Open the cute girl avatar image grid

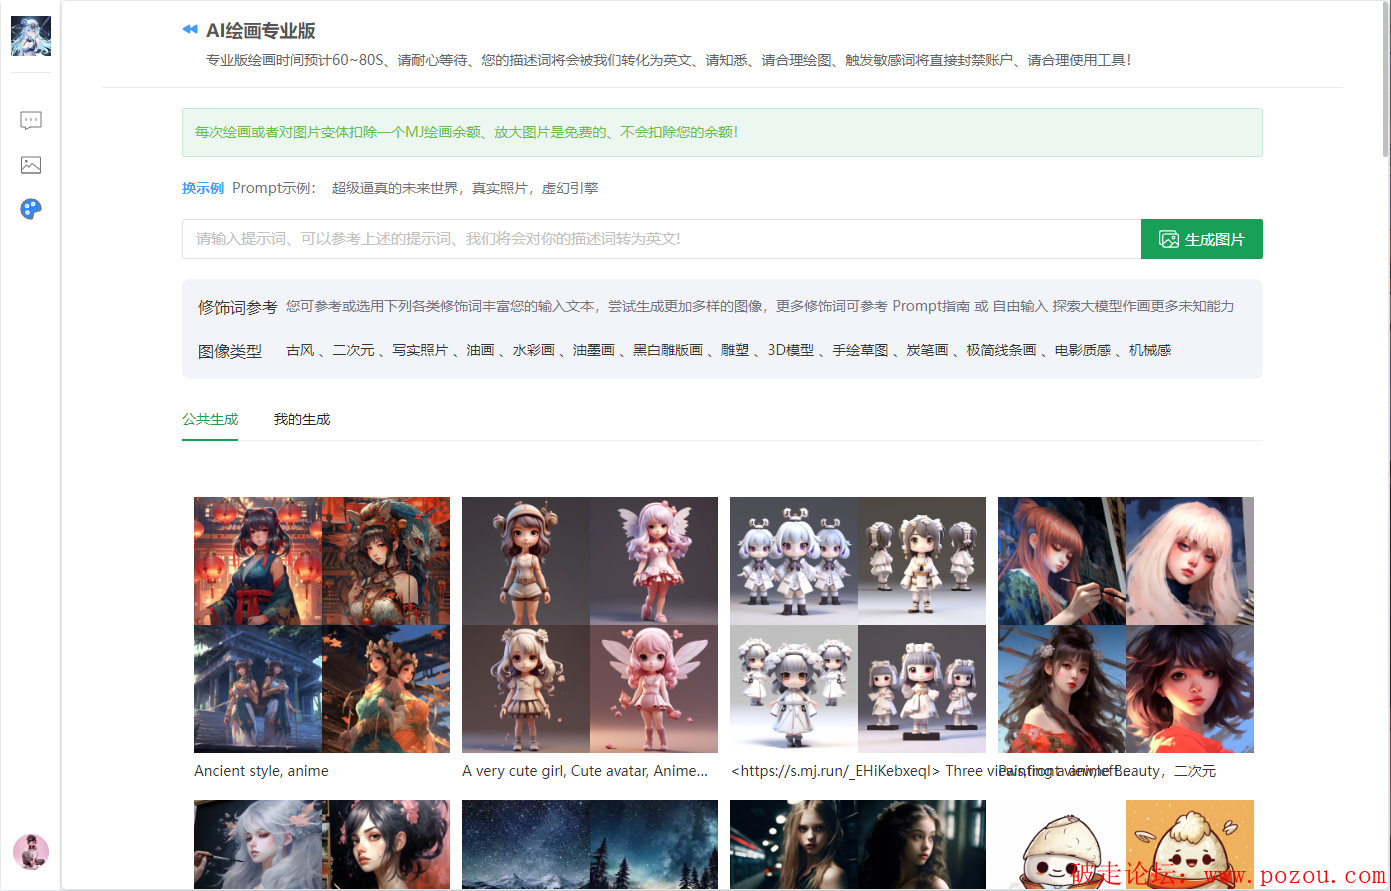click(590, 625)
